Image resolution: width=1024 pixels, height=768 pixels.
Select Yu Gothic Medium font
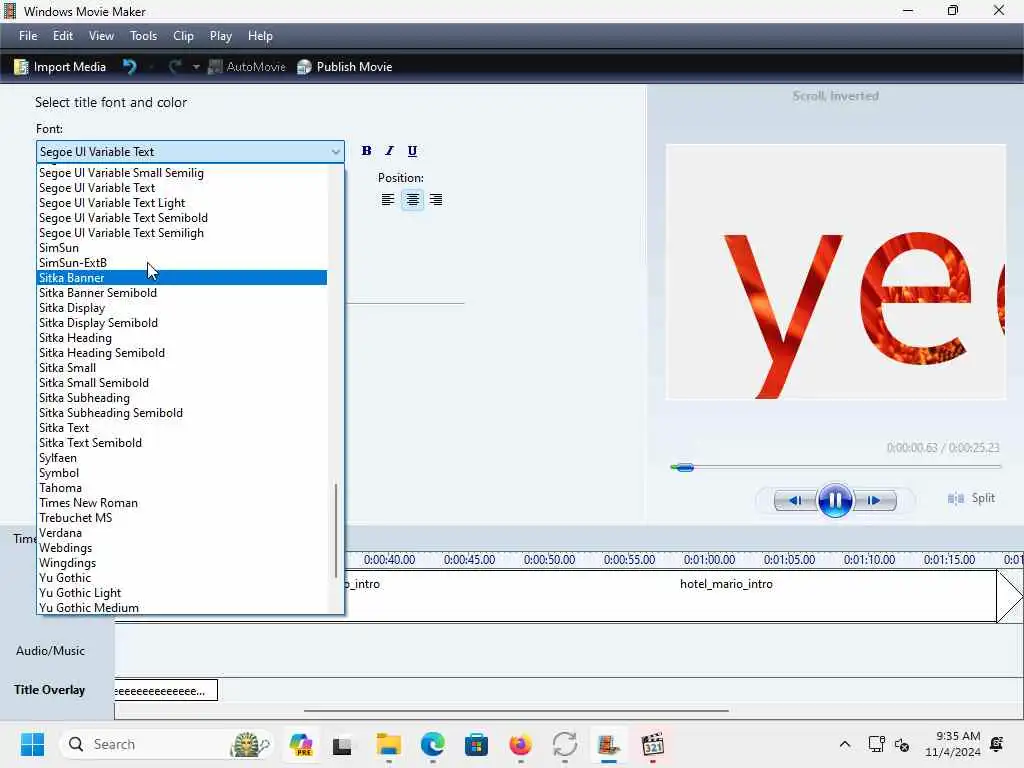[x=182, y=607]
